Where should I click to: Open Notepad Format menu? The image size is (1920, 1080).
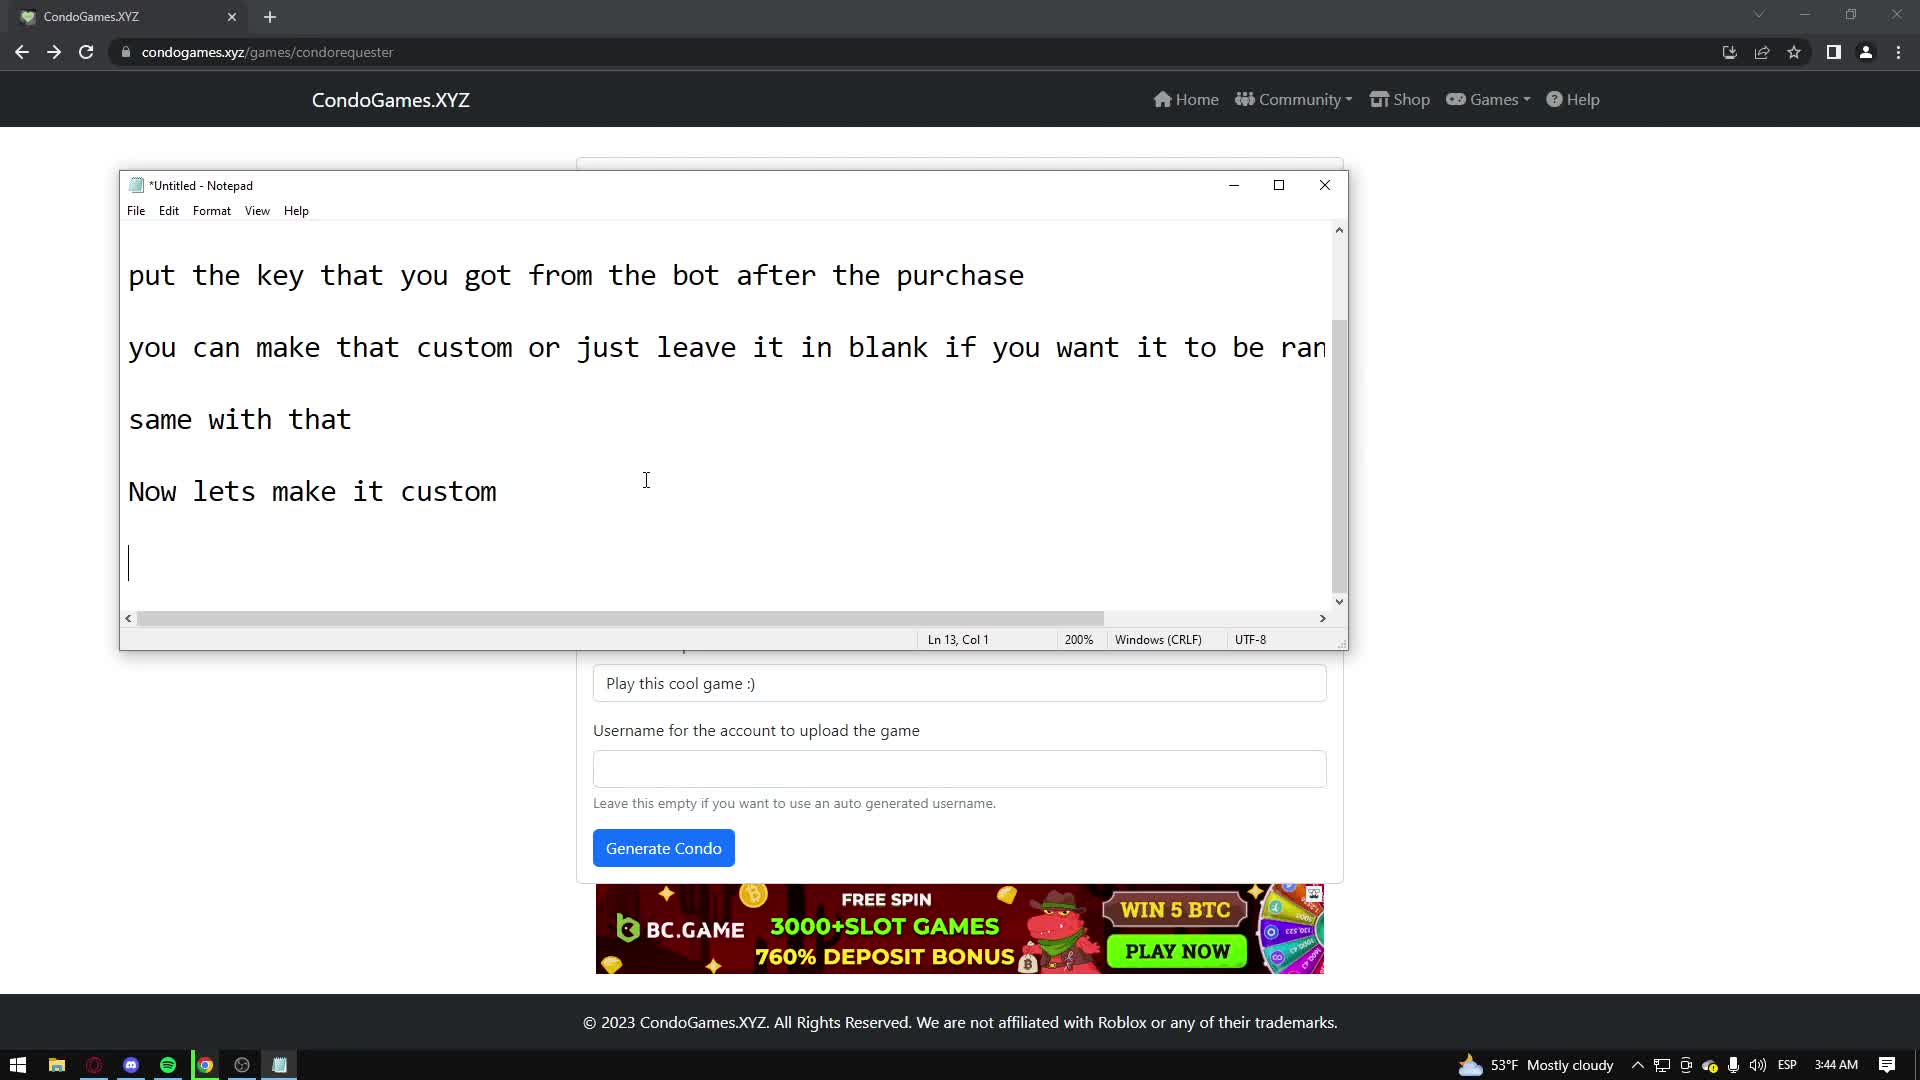click(x=211, y=211)
